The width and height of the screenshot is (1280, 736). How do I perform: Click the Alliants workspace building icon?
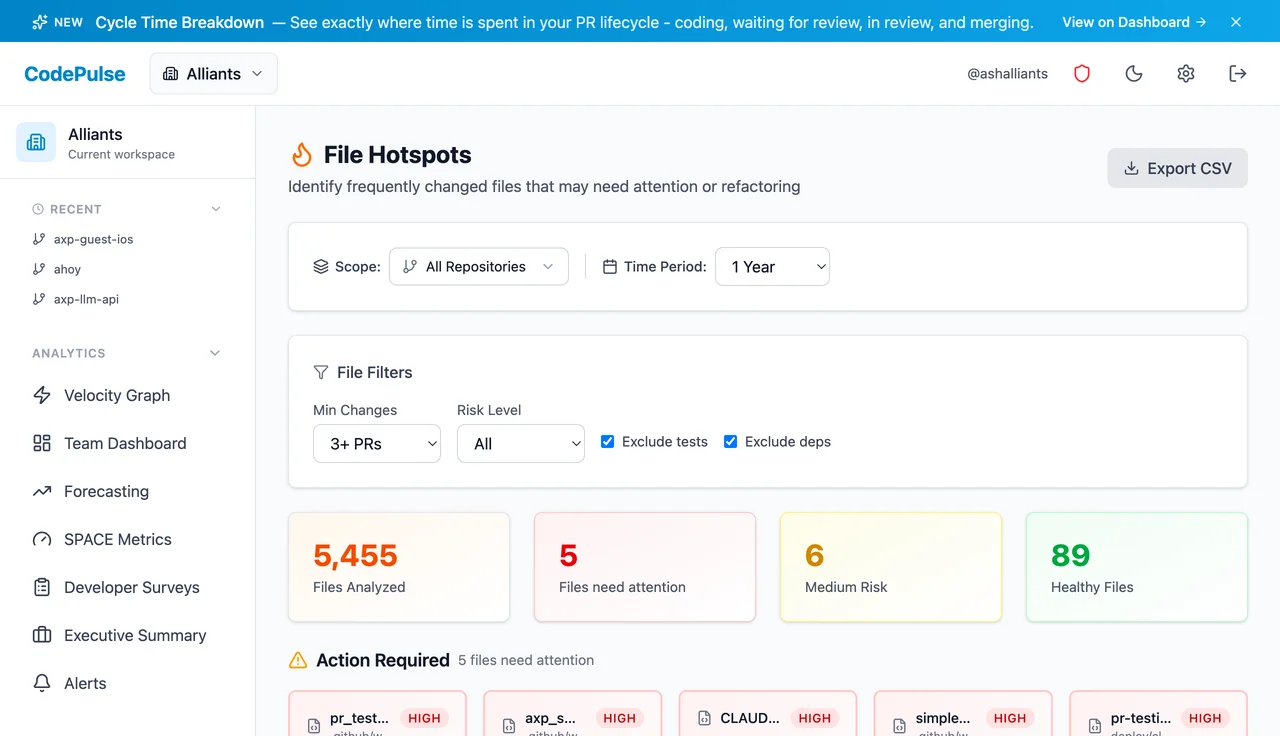(36, 142)
